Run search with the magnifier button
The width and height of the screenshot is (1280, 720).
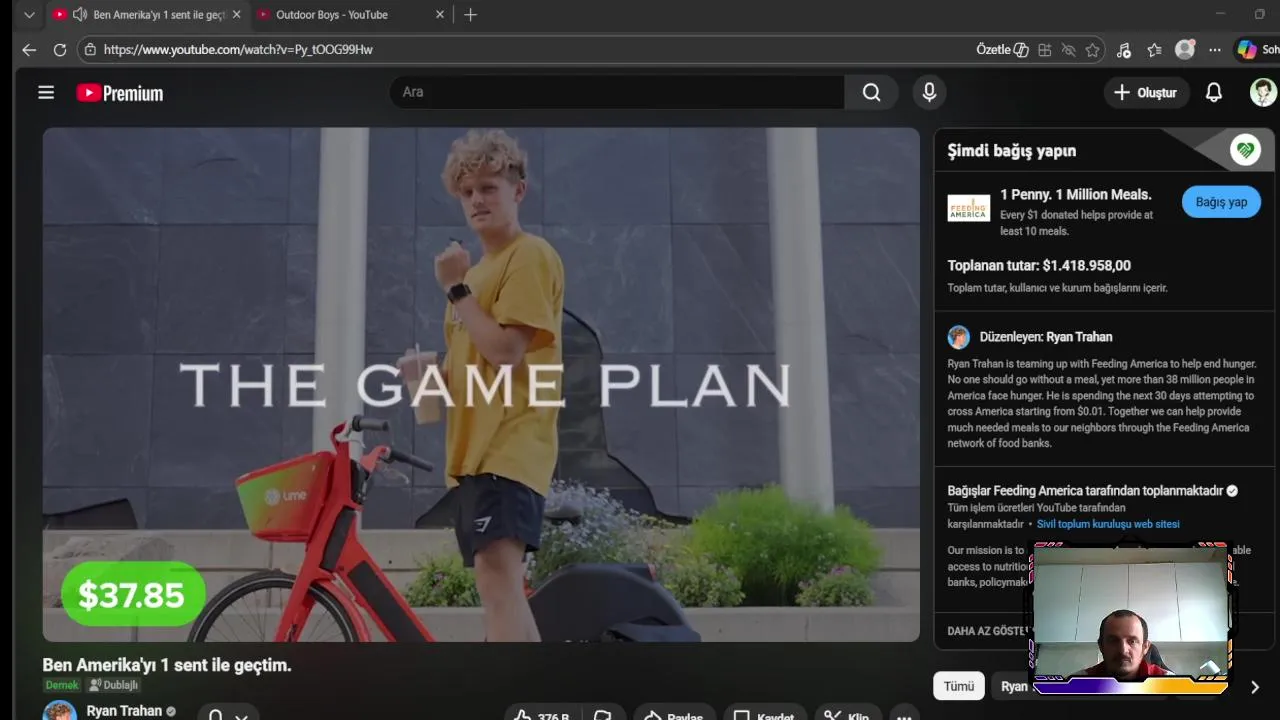click(x=871, y=92)
